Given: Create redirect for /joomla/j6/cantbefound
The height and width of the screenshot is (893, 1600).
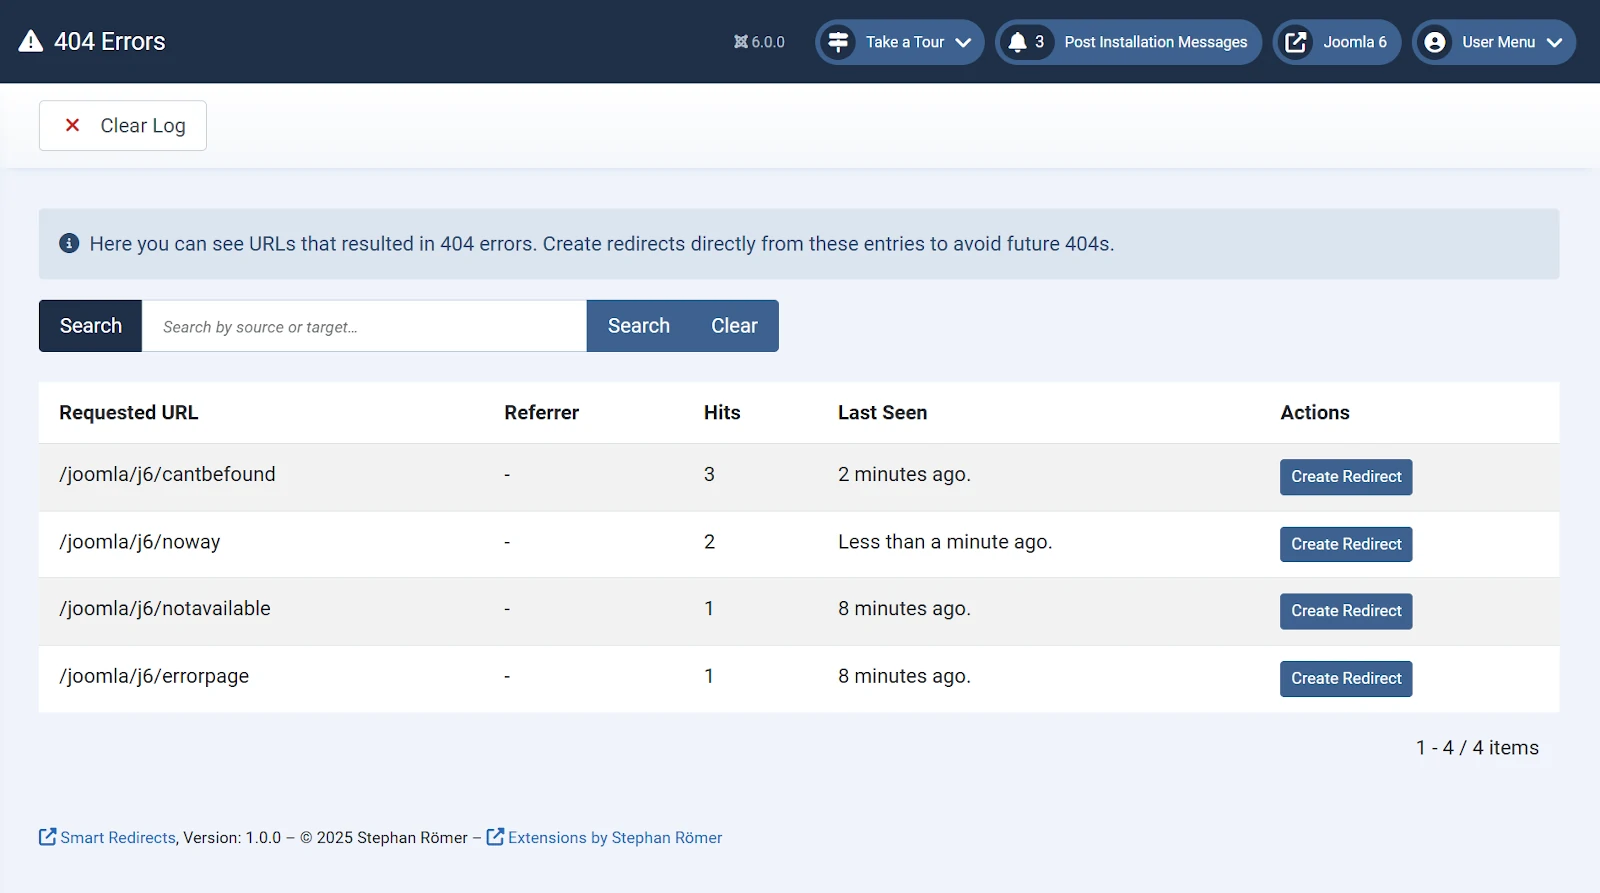Looking at the screenshot, I should (x=1345, y=477).
